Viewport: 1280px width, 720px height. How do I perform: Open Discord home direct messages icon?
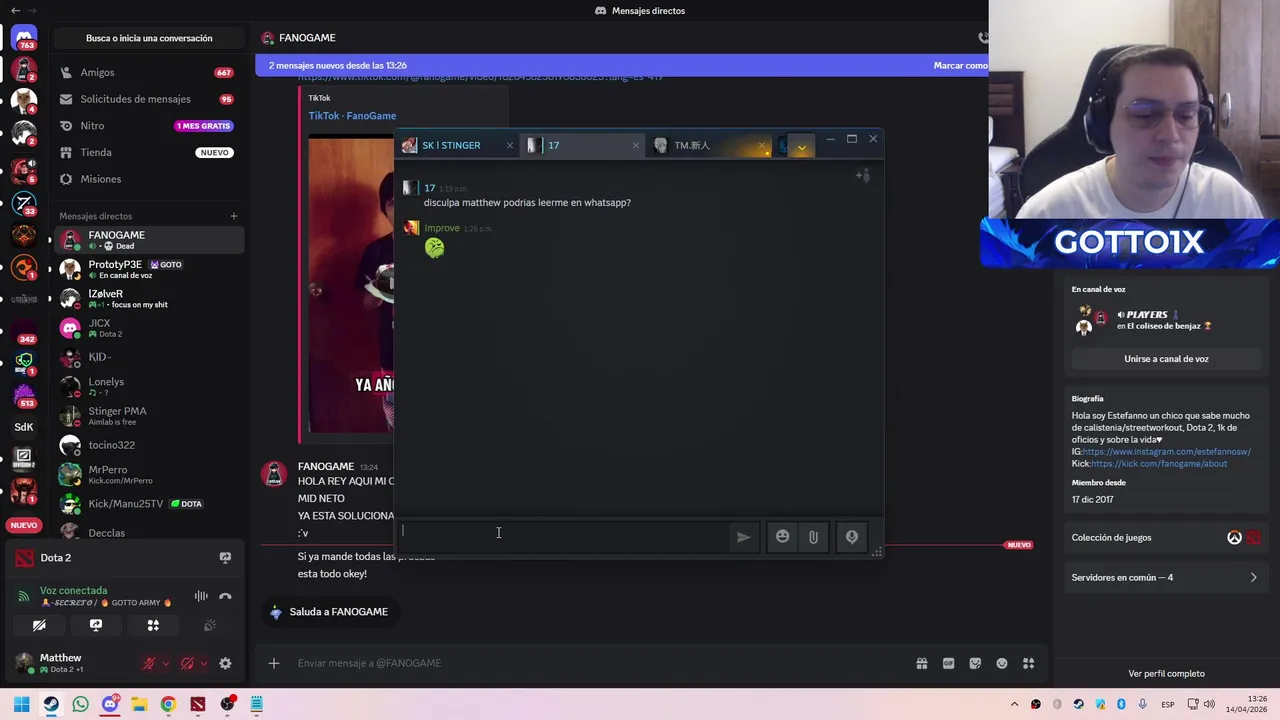coord(24,39)
